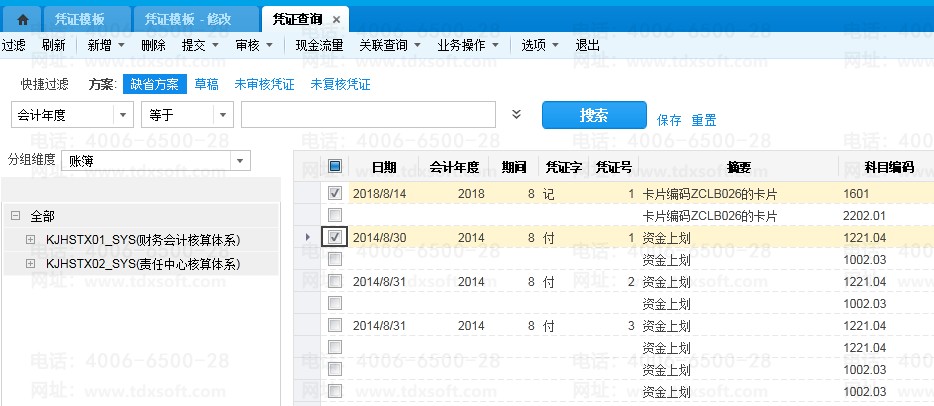The width and height of the screenshot is (934, 406).
Task: Expand the KJHSTX01_SYS财务会计核算体系 node
Action: click(30, 240)
